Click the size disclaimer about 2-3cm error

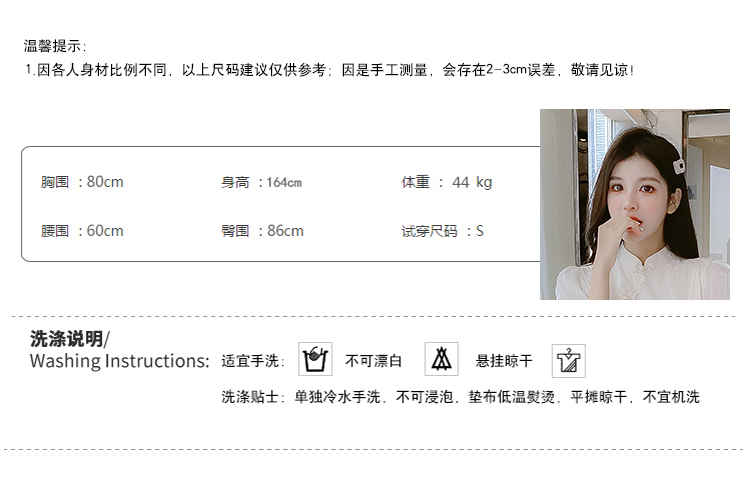click(330, 70)
